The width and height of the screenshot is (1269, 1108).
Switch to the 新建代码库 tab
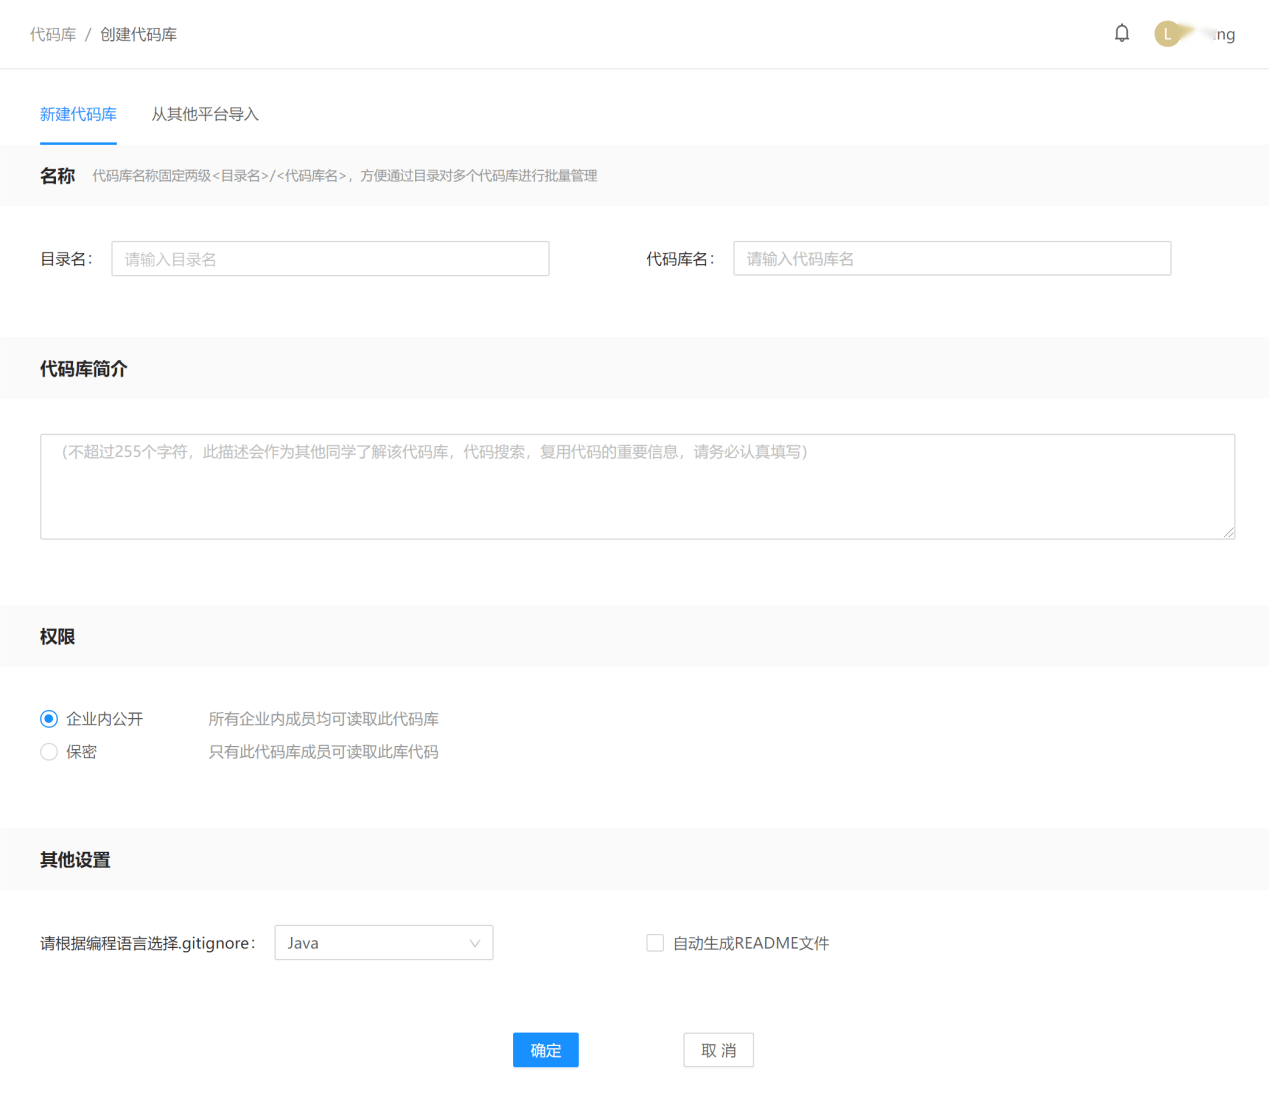78,114
